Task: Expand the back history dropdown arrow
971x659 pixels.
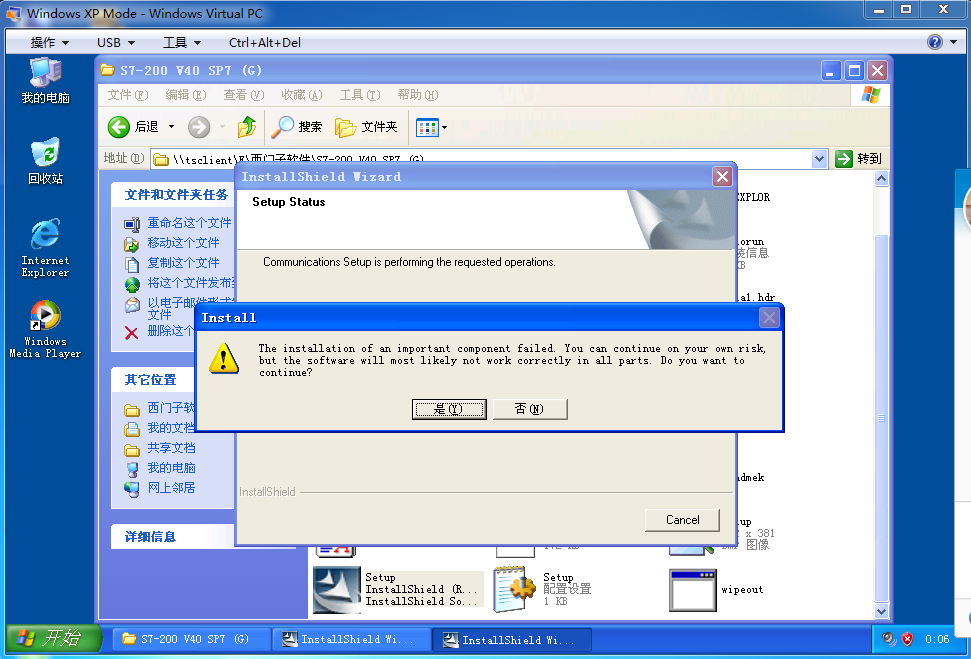Action: pos(172,127)
